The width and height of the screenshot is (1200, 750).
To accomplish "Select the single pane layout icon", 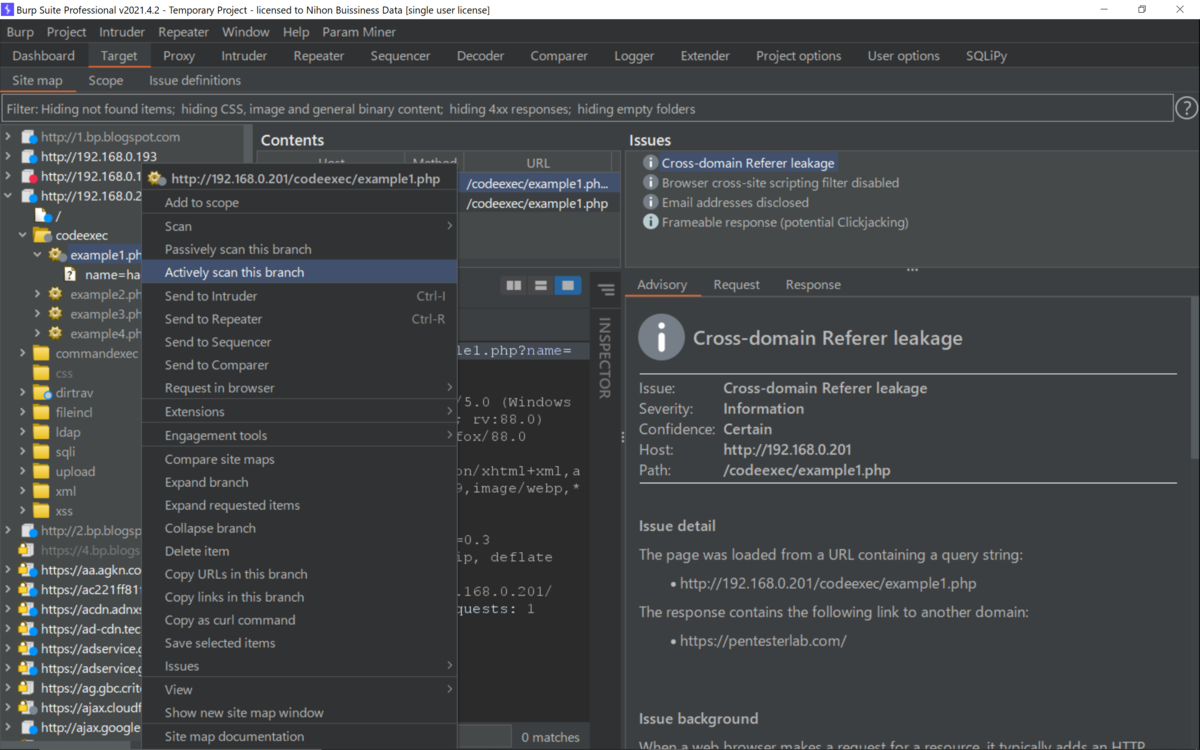I will point(568,286).
